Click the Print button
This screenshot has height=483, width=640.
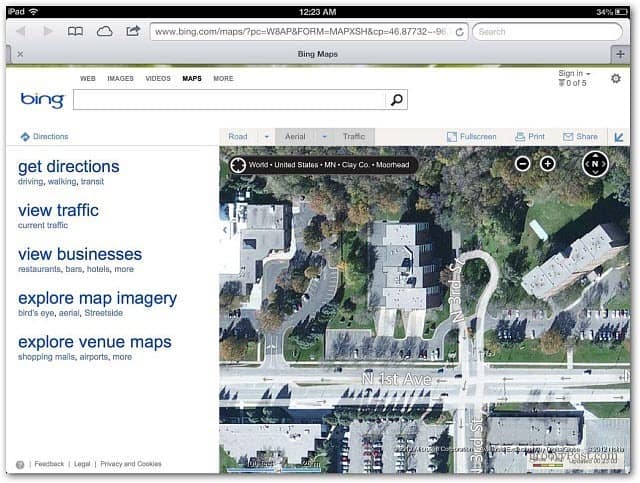pos(530,137)
